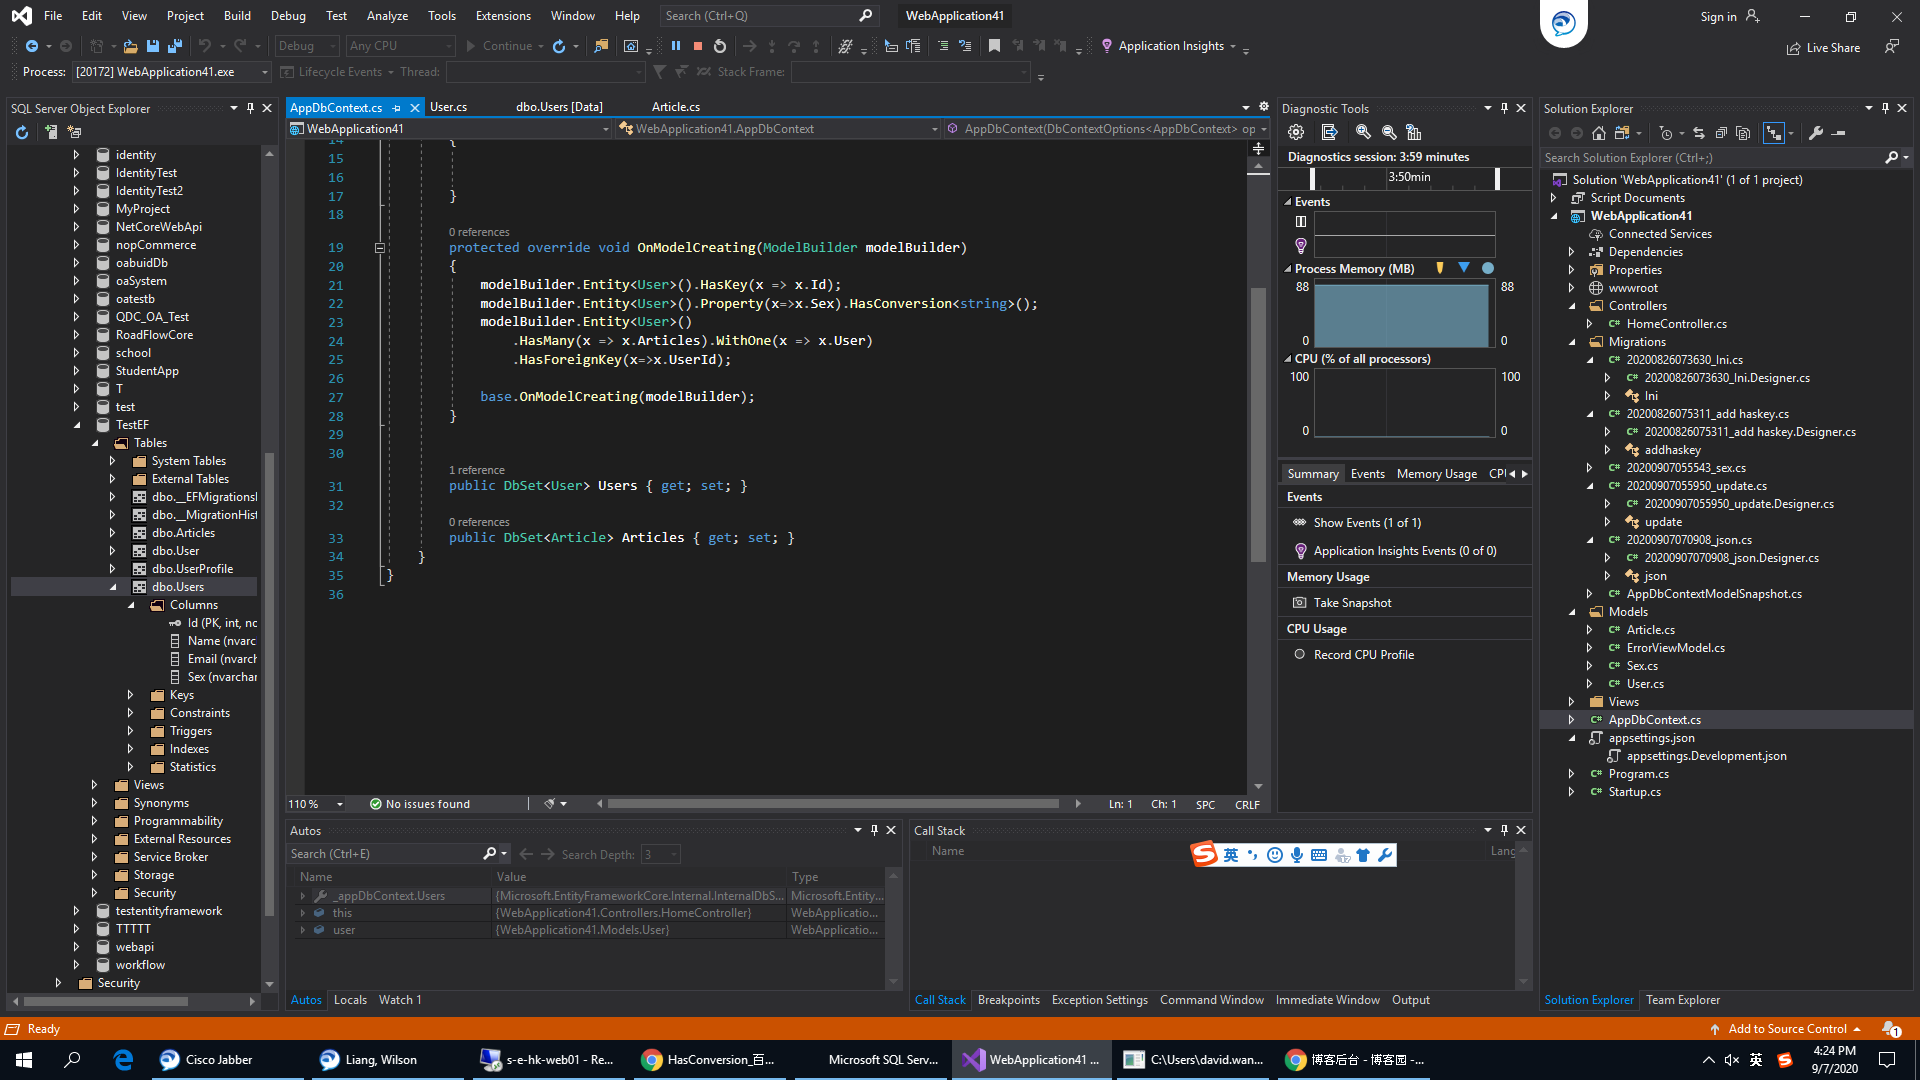Click Zoom In in Diagnostic Tools
This screenshot has height=1080, width=1920.
pos(1363,132)
